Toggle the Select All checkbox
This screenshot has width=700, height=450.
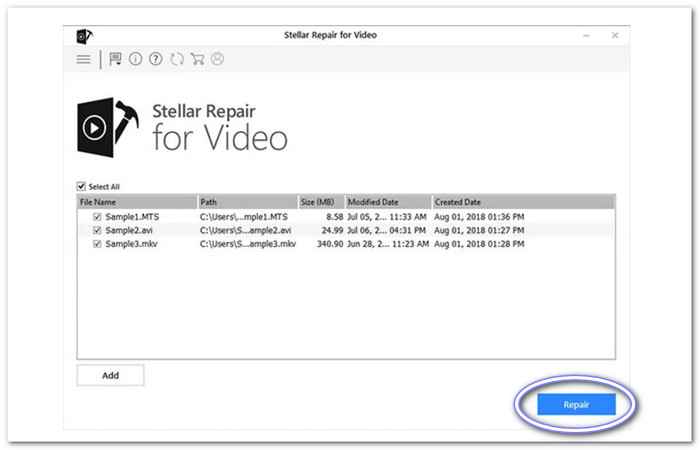(x=81, y=186)
